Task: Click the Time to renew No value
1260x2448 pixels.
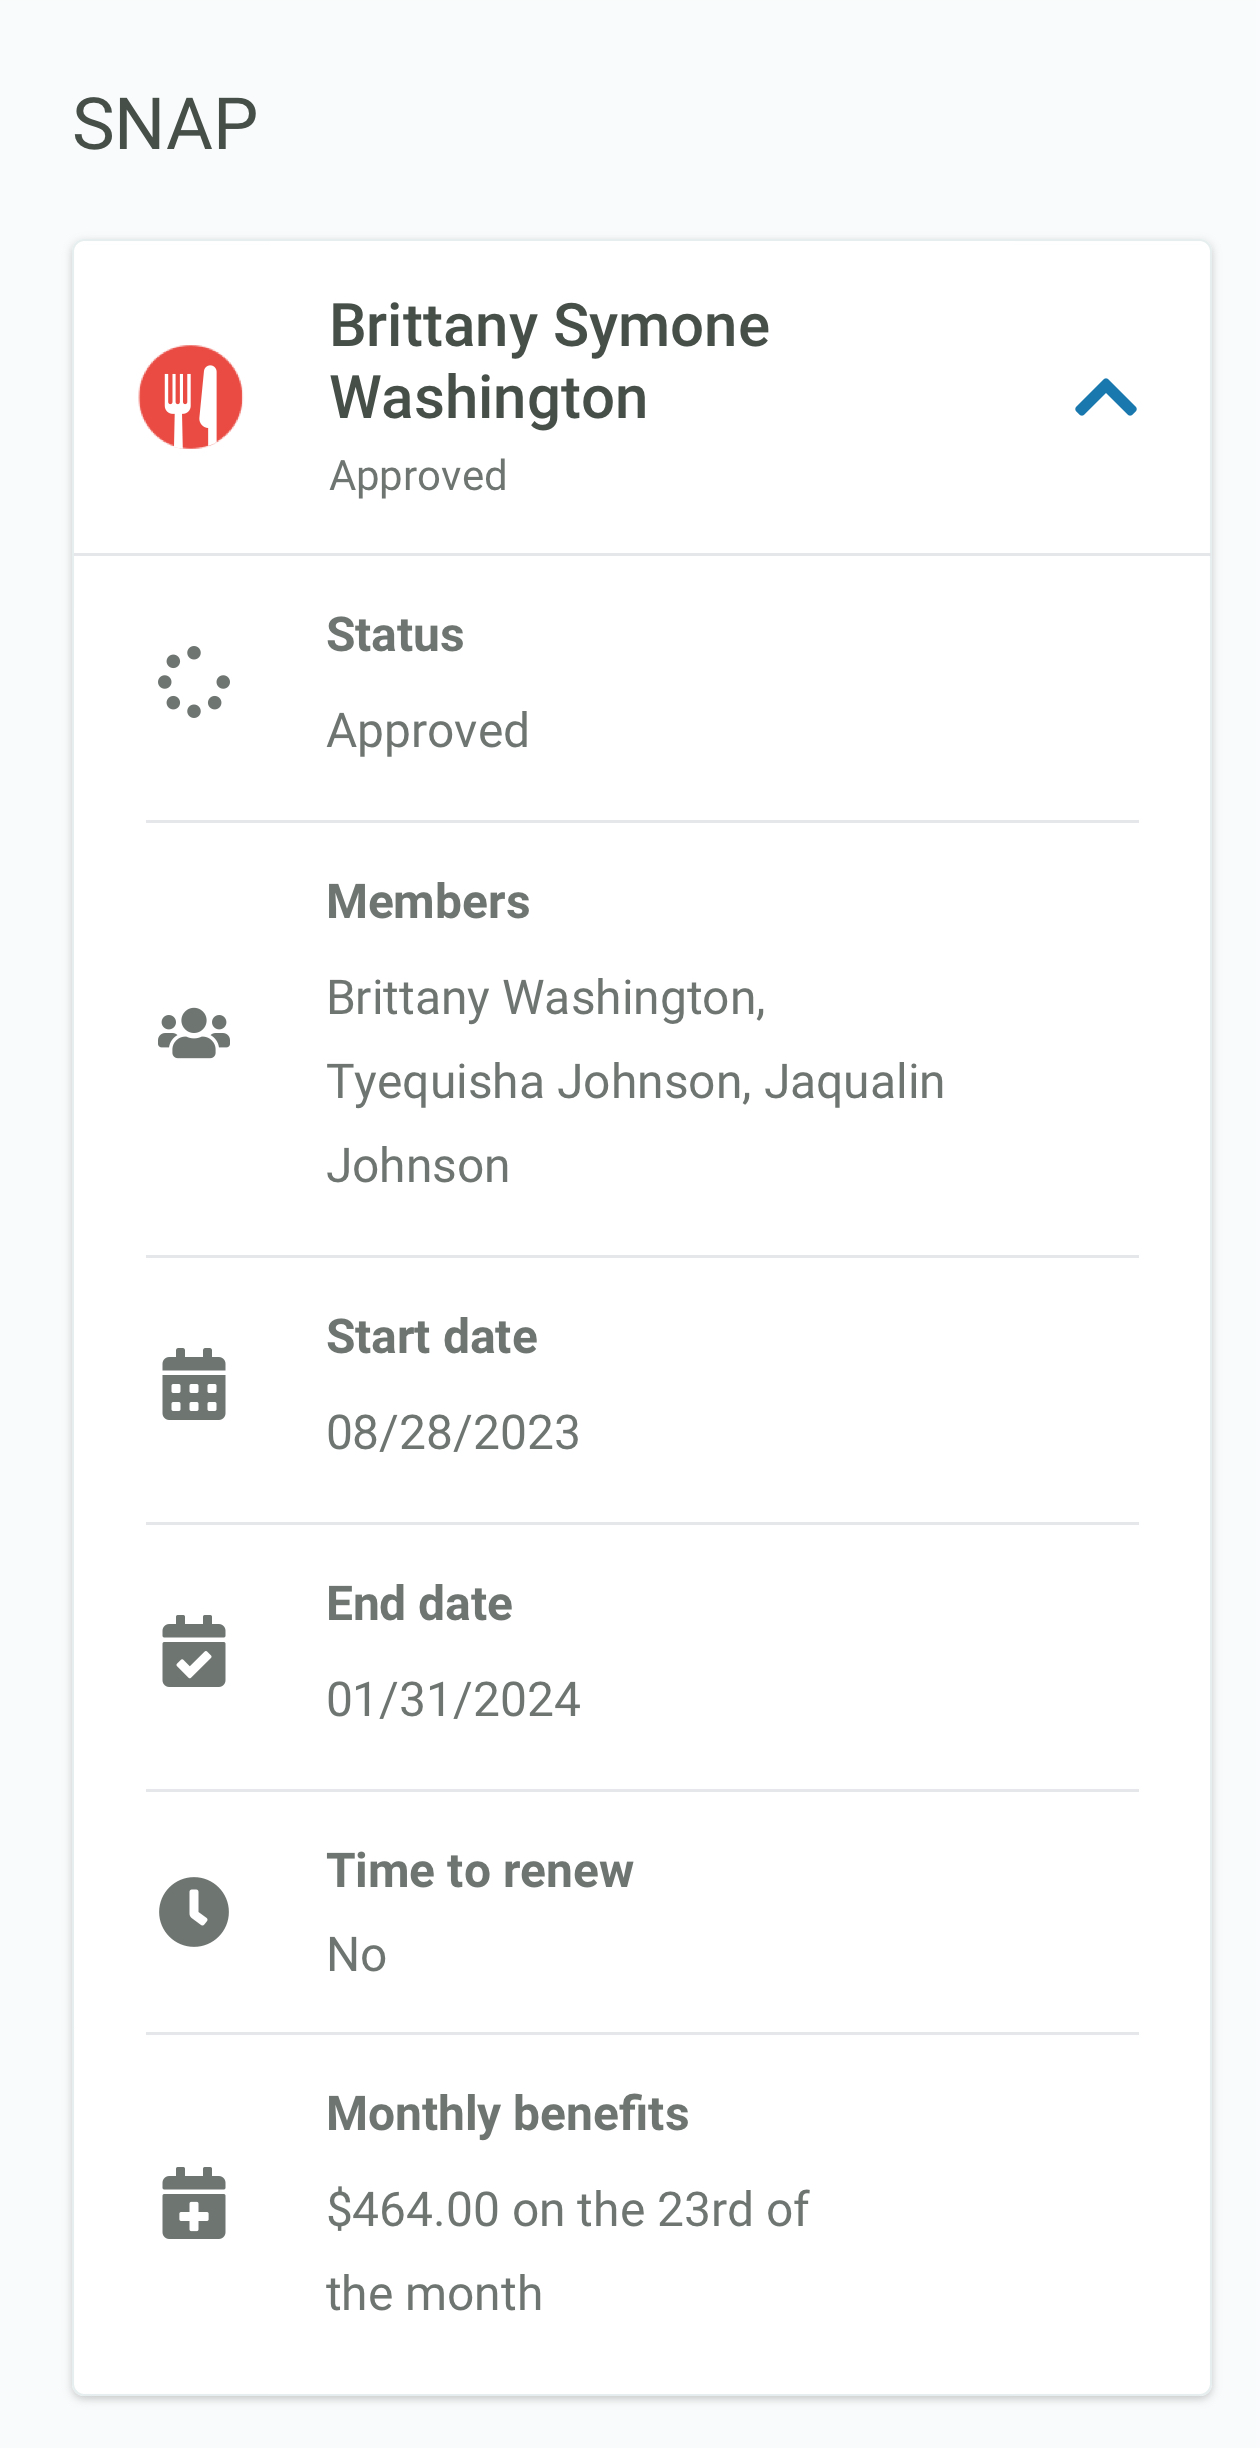Action: pyautogui.click(x=357, y=1954)
